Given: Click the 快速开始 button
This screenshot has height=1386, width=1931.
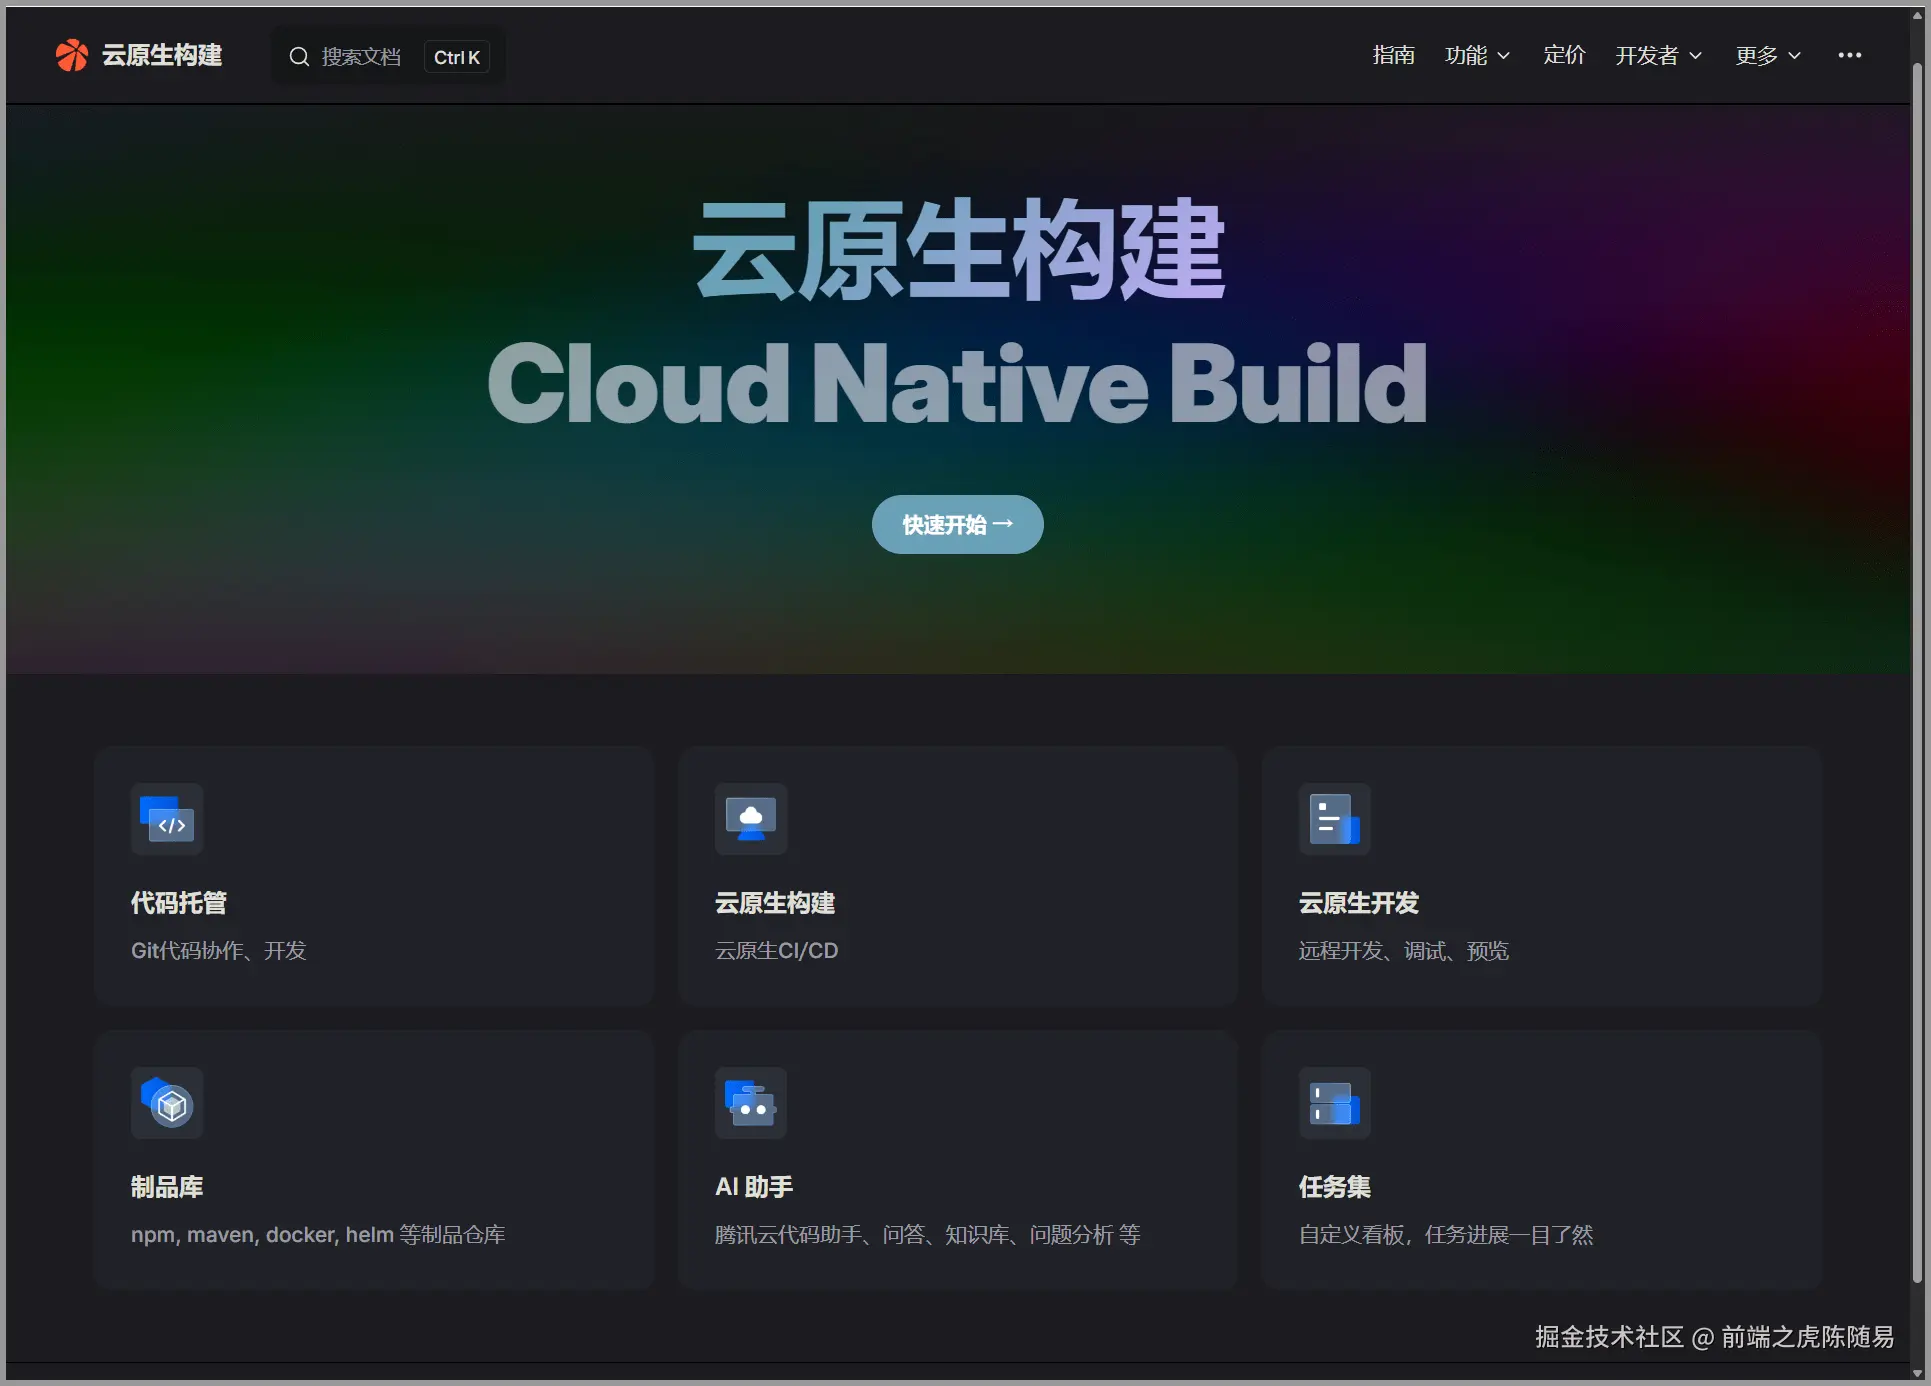Looking at the screenshot, I should tap(957, 525).
